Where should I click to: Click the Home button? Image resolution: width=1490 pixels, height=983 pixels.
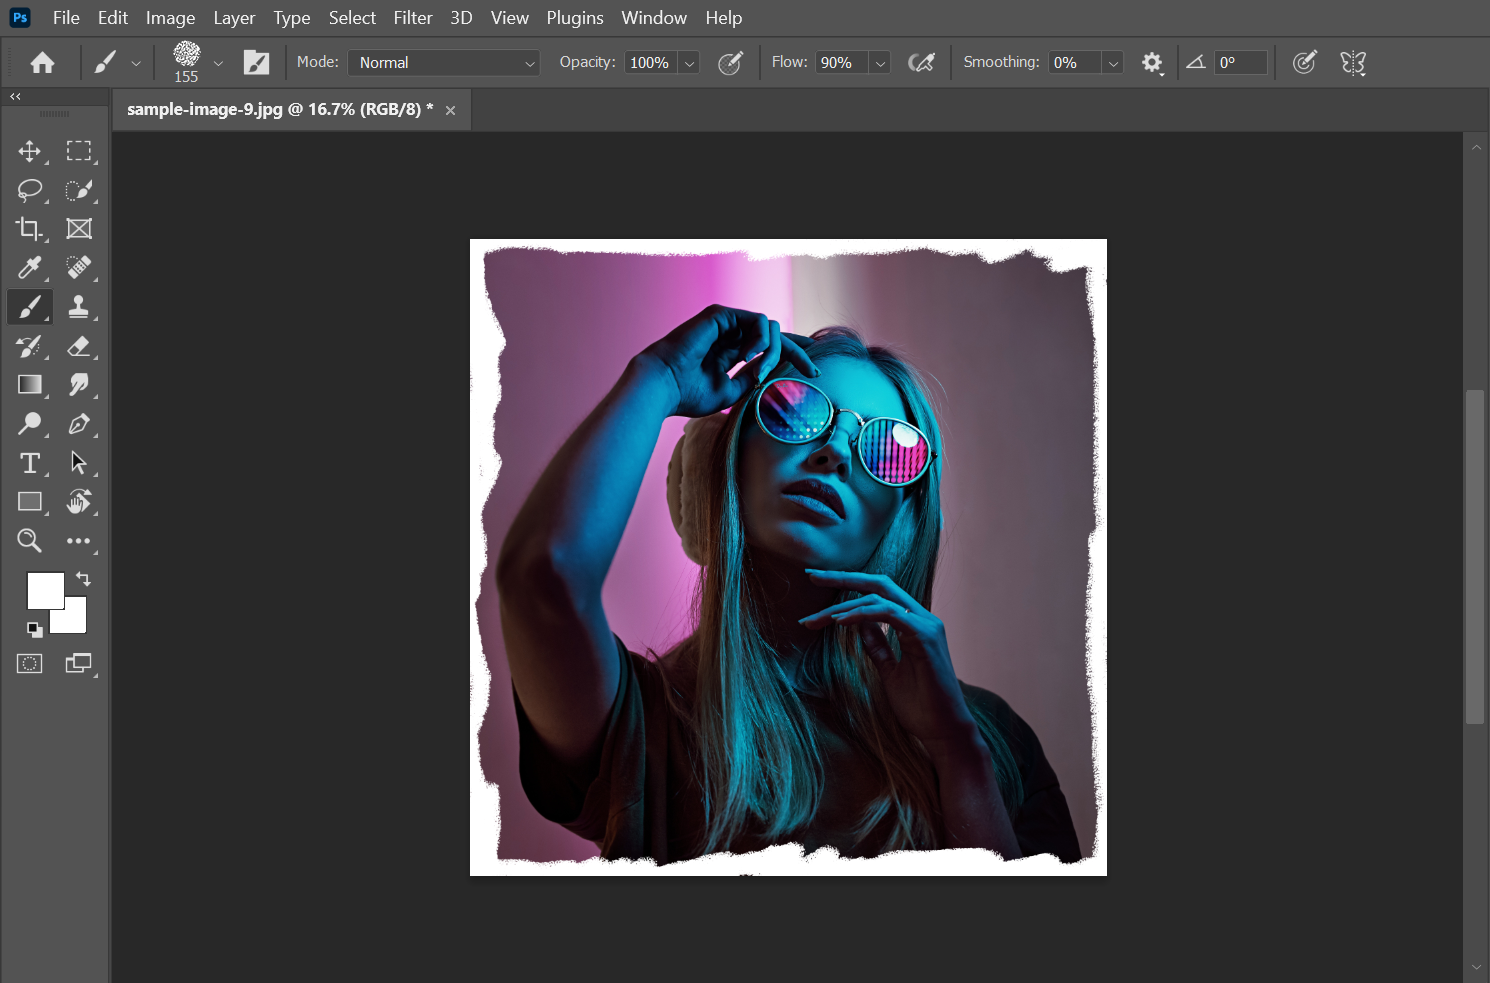click(42, 63)
